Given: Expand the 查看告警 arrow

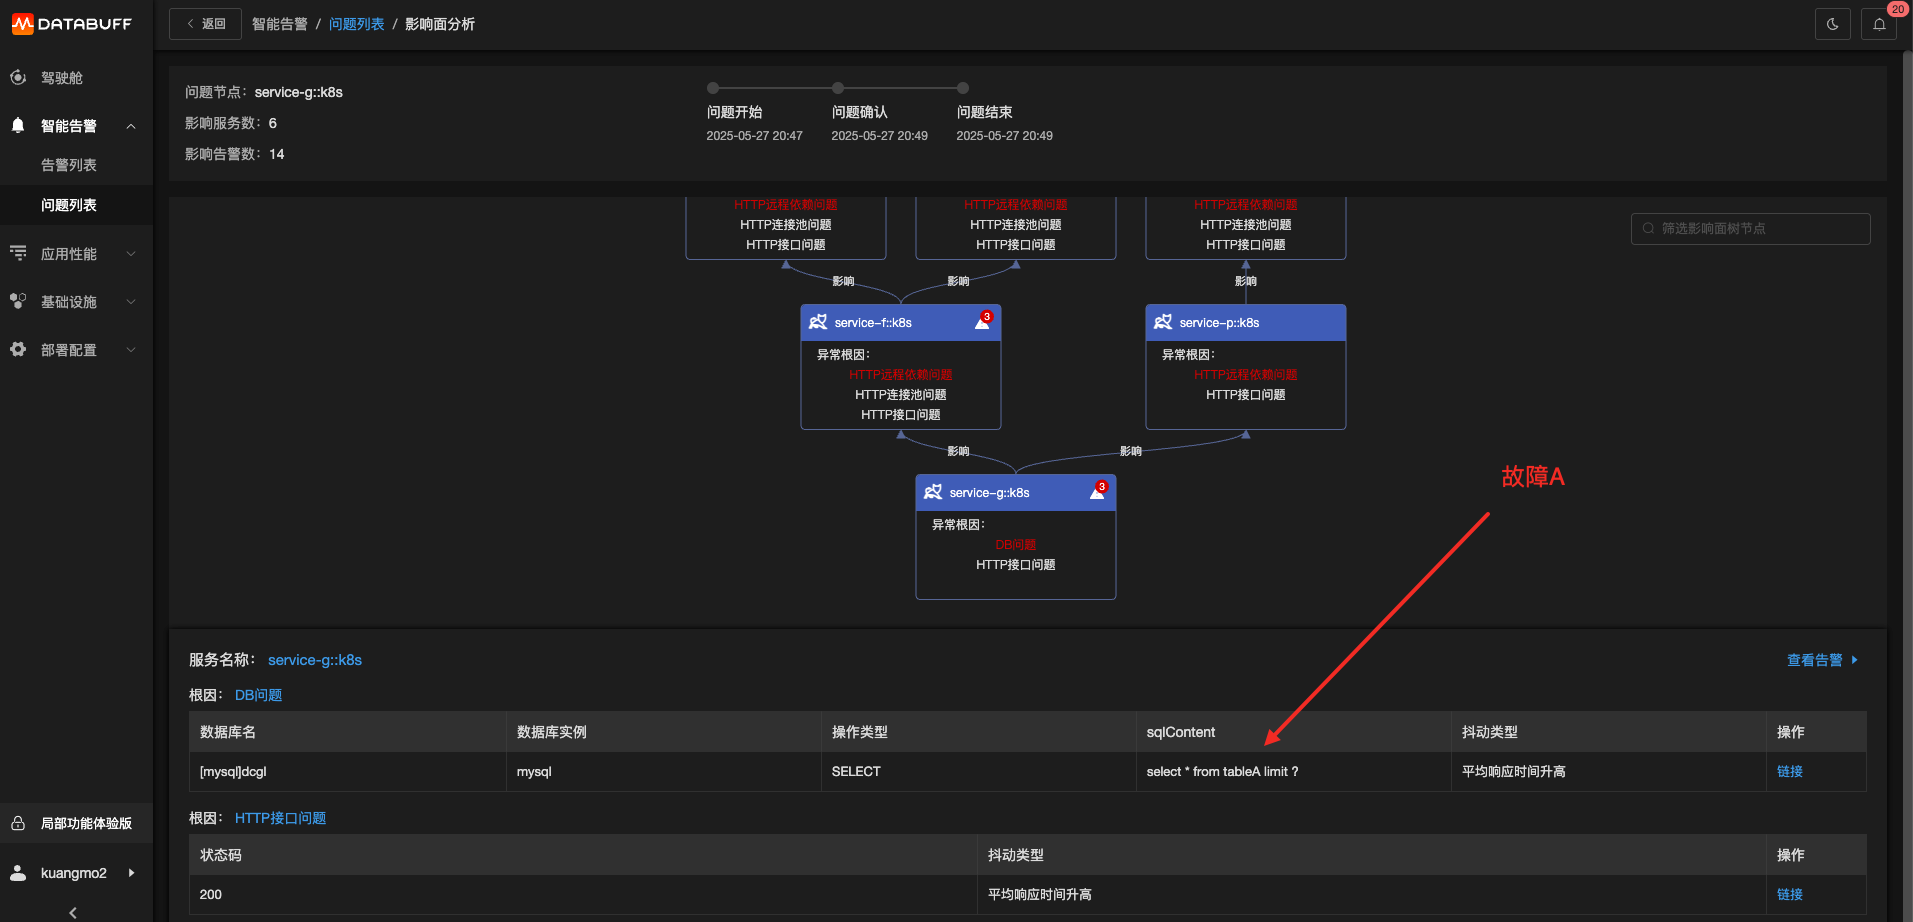Looking at the screenshot, I should pos(1854,660).
